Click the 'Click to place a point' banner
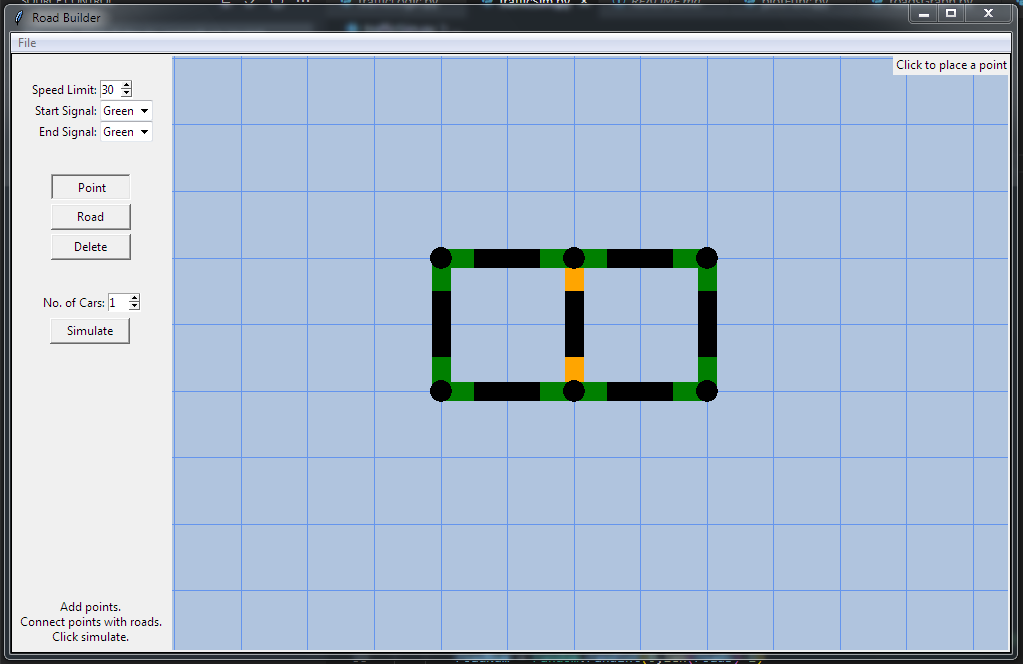 (949, 64)
